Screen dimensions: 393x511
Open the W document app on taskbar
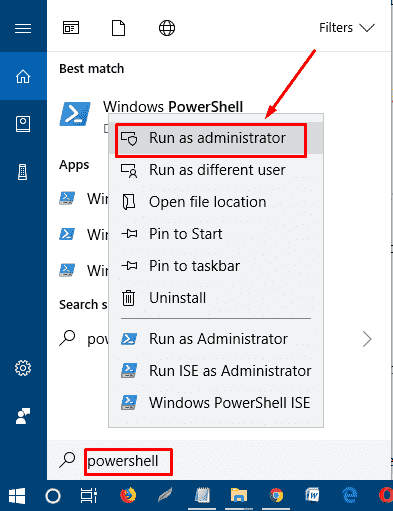pos(312,495)
